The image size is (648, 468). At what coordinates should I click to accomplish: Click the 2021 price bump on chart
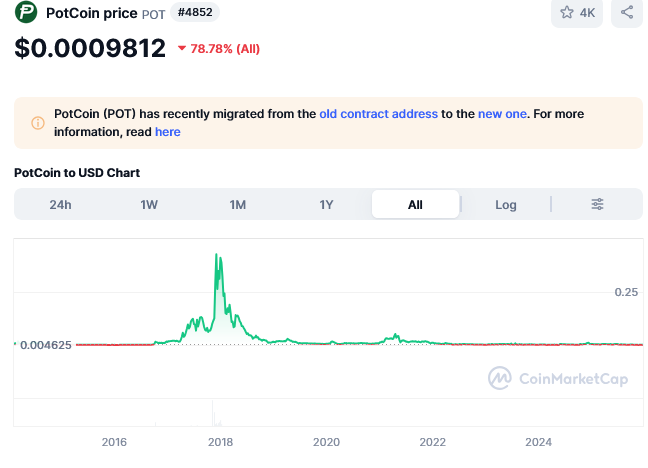coord(396,336)
